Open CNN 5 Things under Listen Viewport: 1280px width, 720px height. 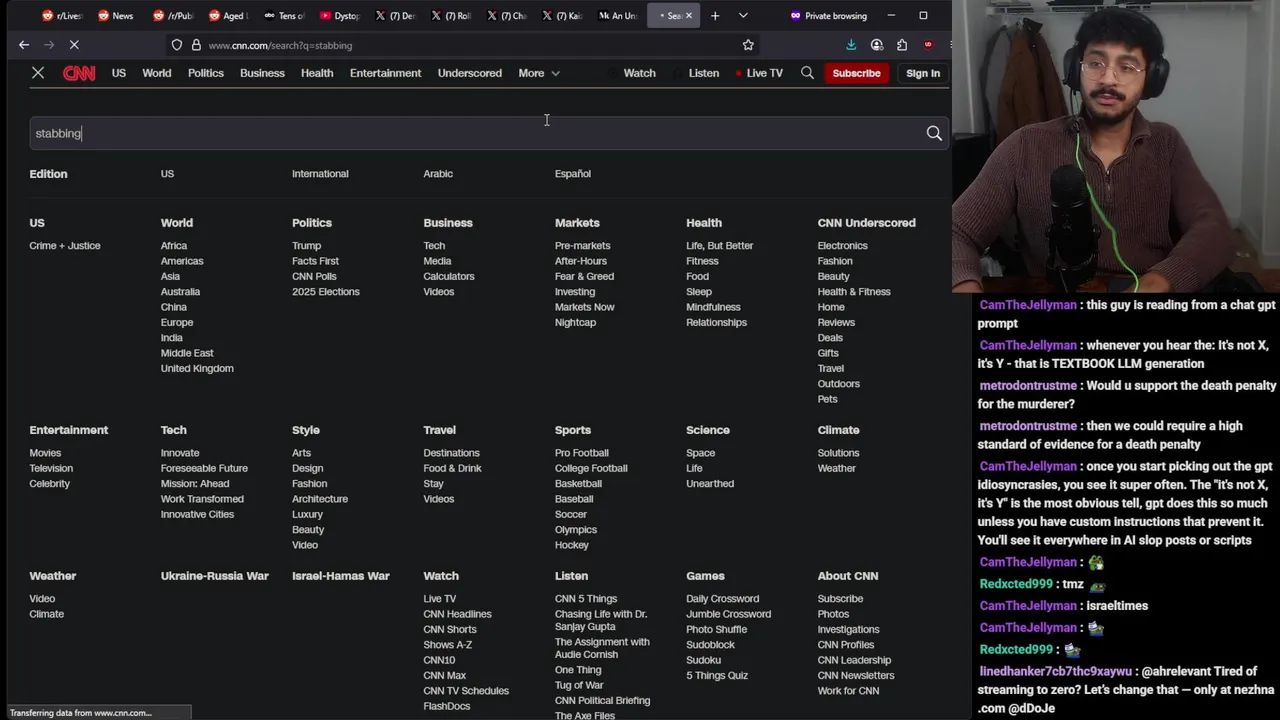586,599
